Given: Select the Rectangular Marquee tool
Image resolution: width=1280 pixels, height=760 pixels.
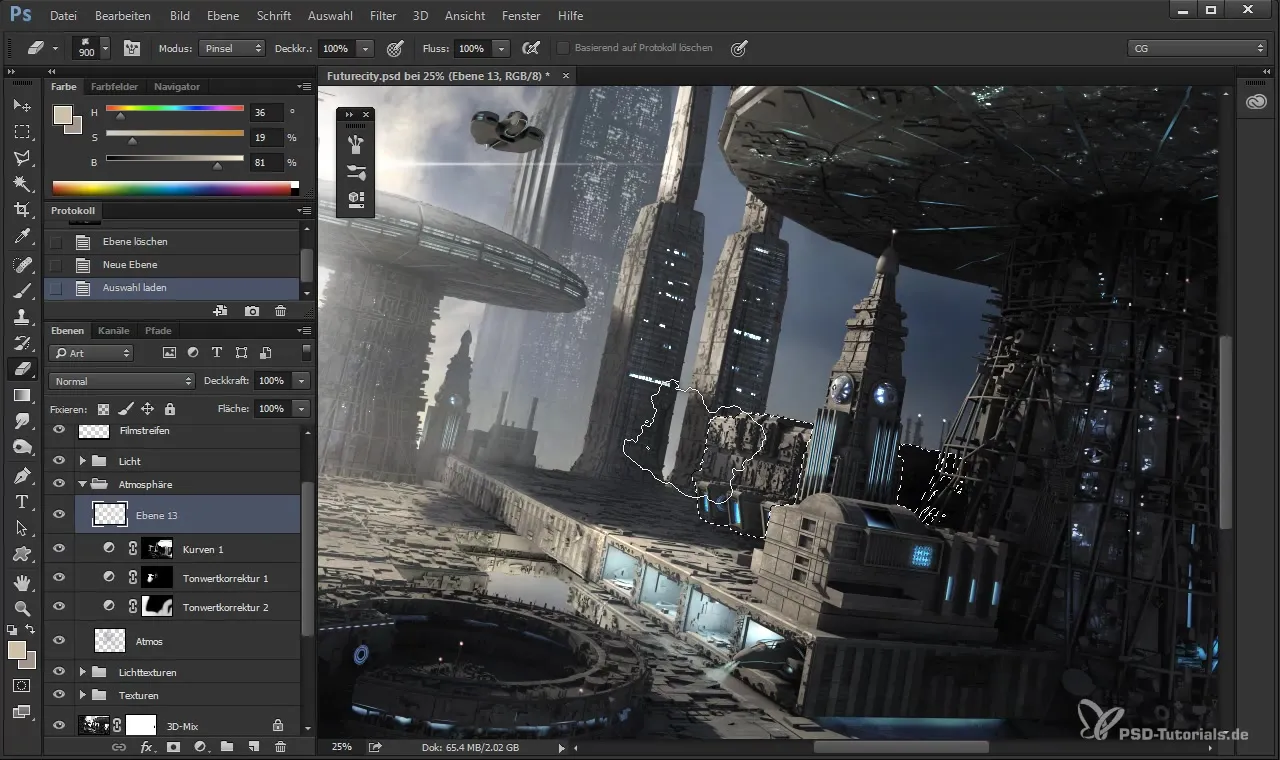Looking at the screenshot, I should [21, 131].
